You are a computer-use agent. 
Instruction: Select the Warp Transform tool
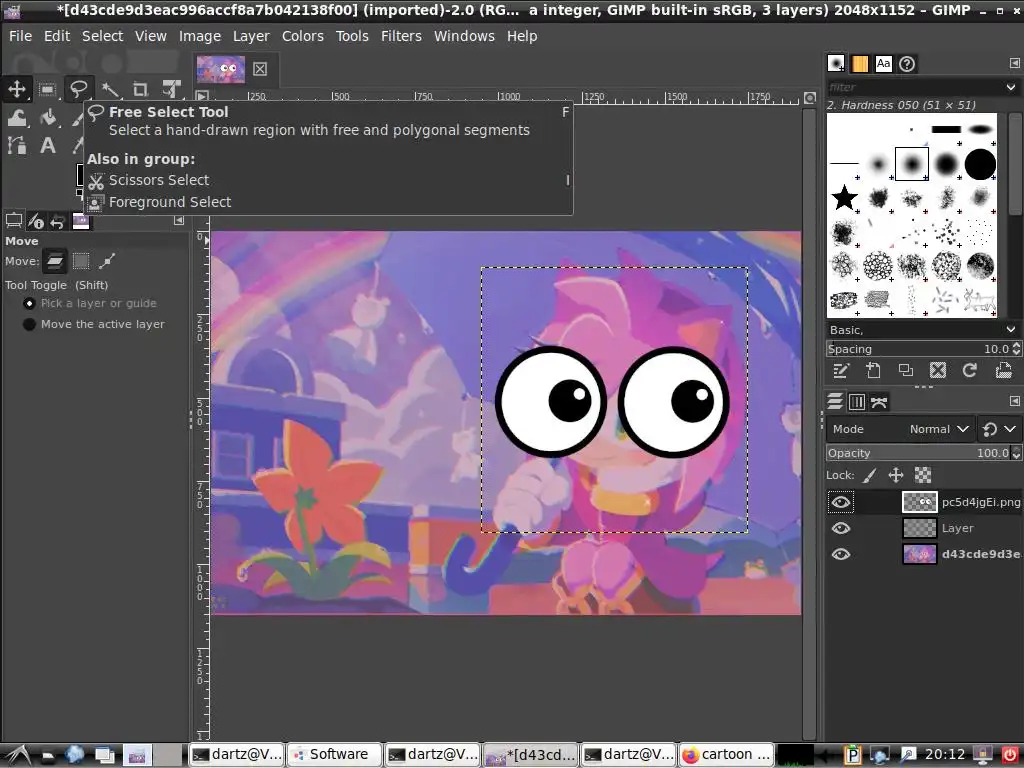tap(16, 117)
